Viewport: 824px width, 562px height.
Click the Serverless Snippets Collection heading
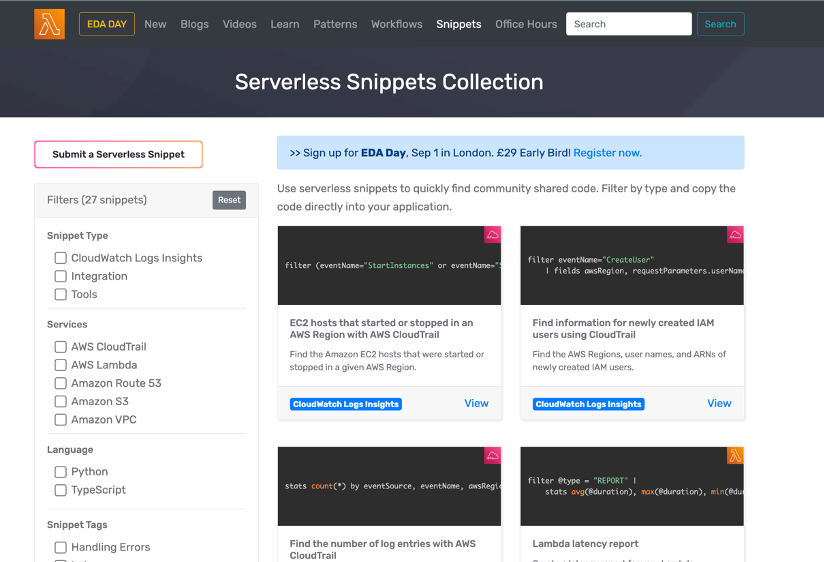(389, 82)
